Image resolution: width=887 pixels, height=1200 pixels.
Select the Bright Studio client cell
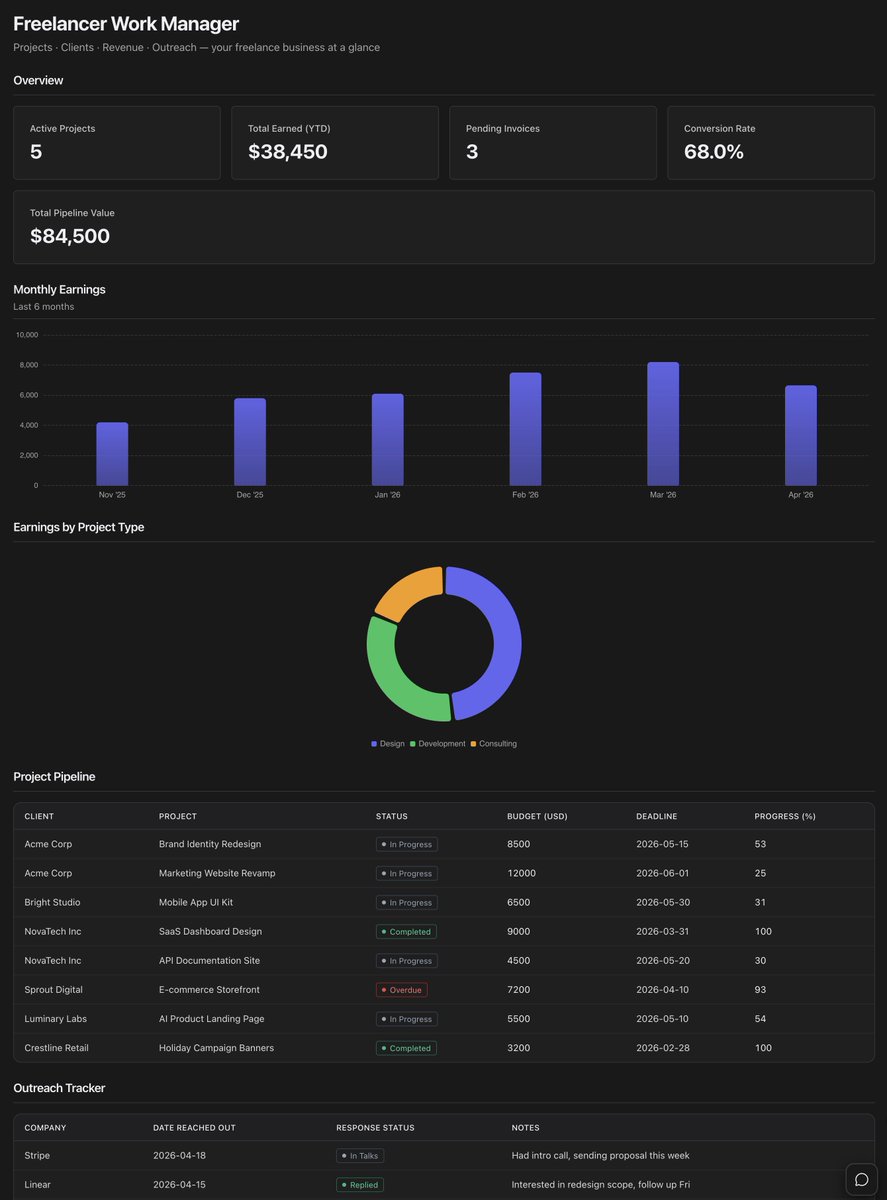52,902
